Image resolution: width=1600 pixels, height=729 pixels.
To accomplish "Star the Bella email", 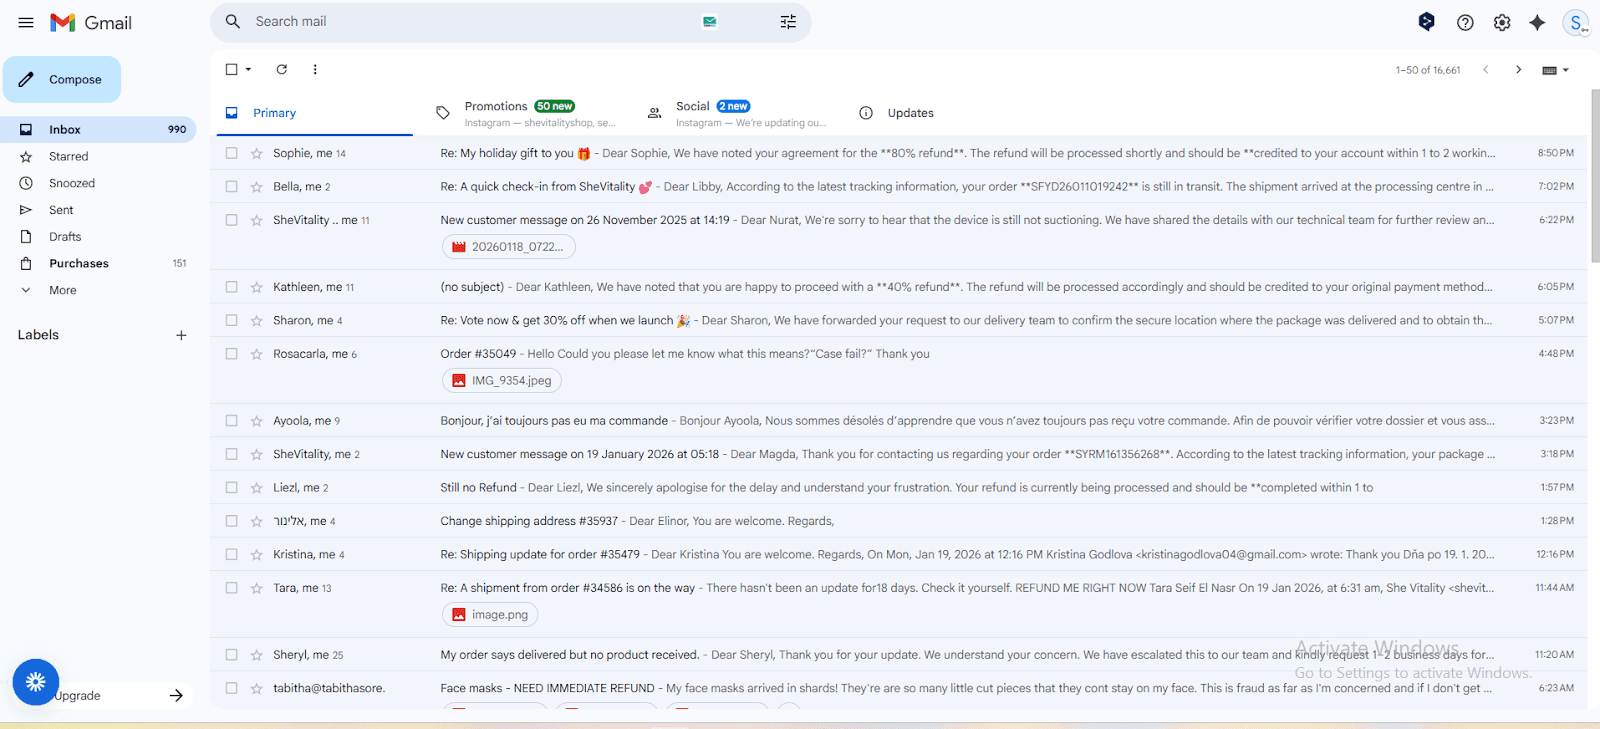I will click(x=256, y=186).
